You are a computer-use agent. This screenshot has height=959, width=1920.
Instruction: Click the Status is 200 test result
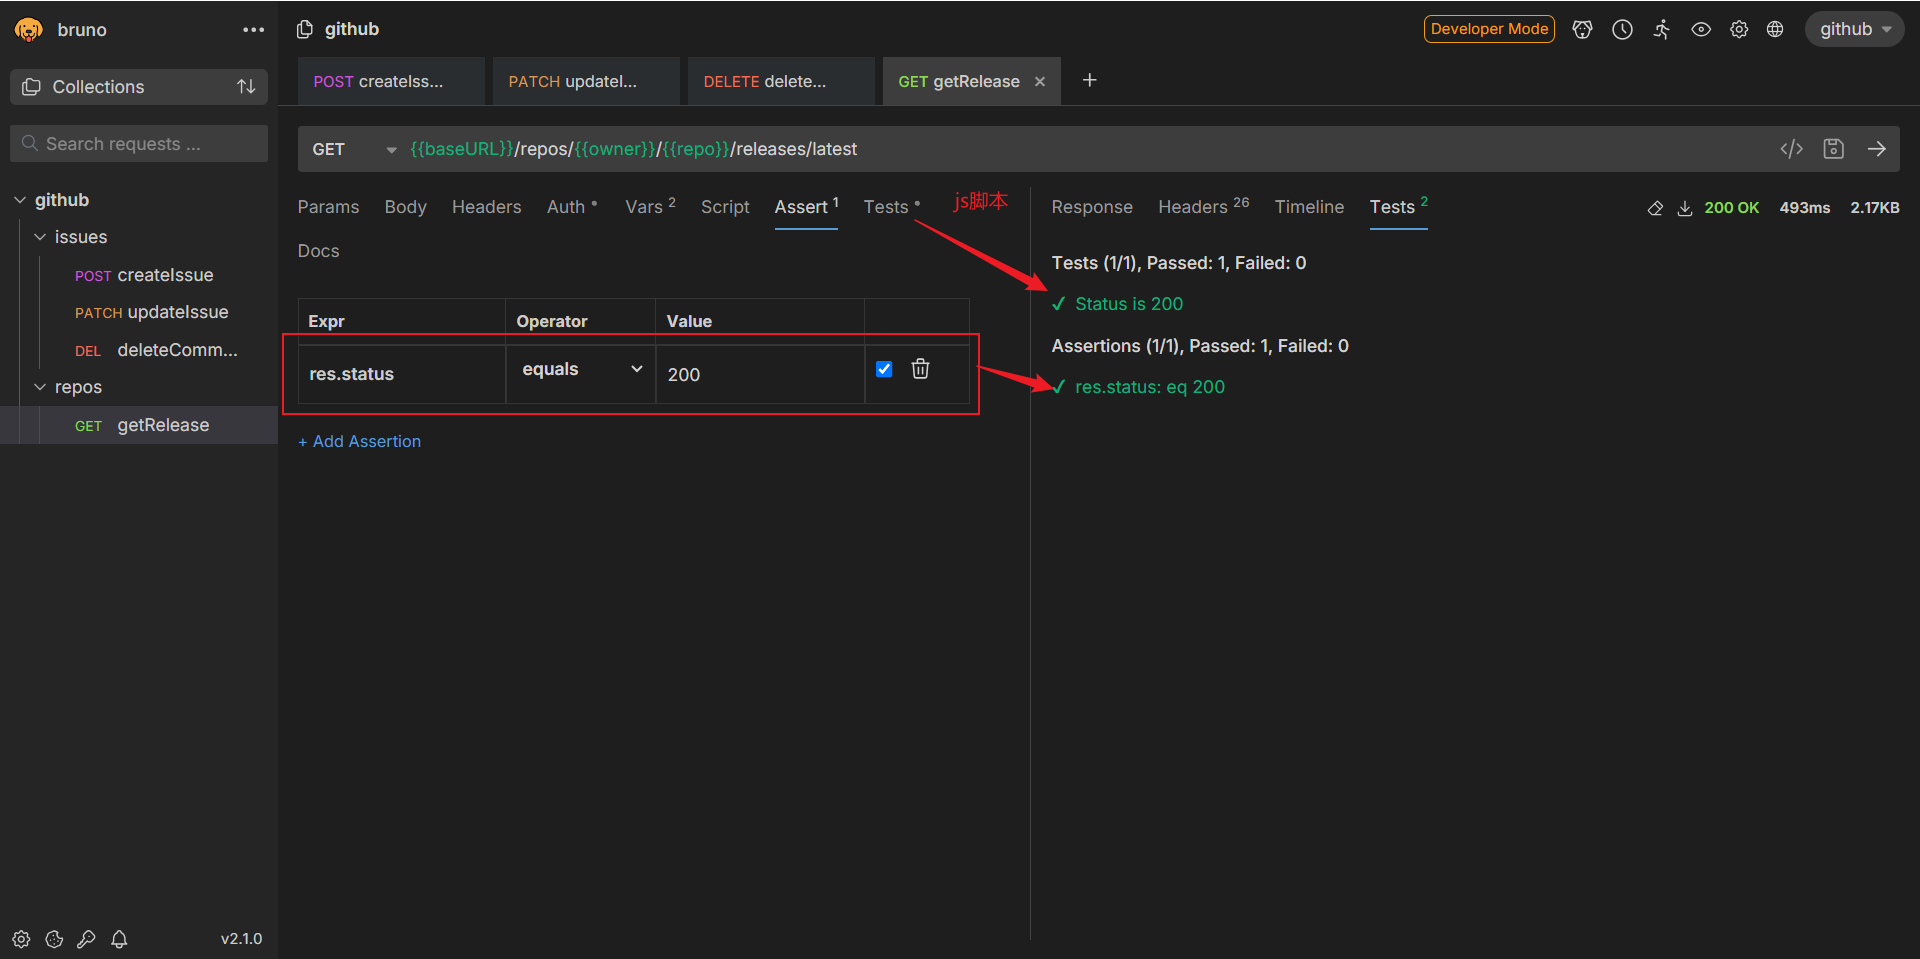[x=1128, y=304]
